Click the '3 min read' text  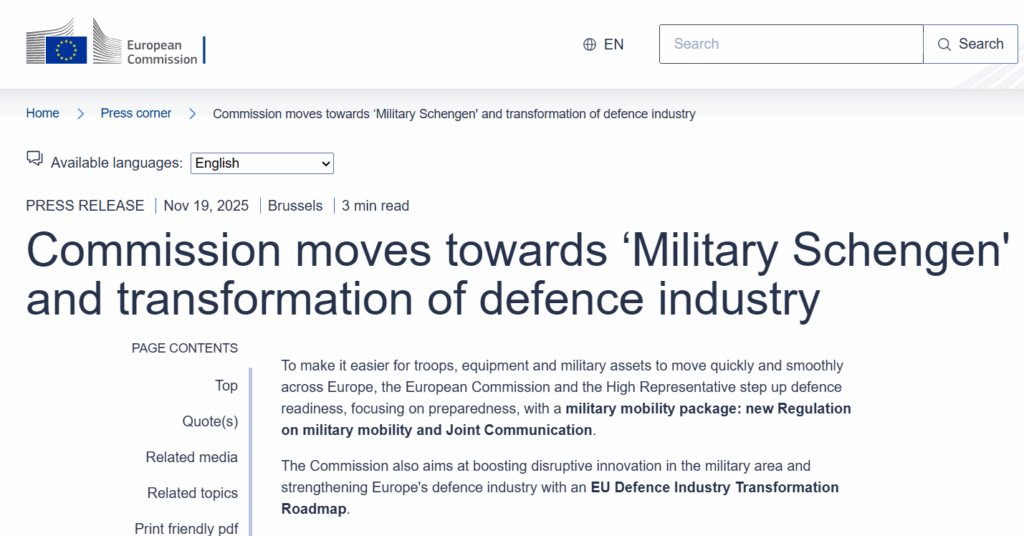(x=376, y=206)
